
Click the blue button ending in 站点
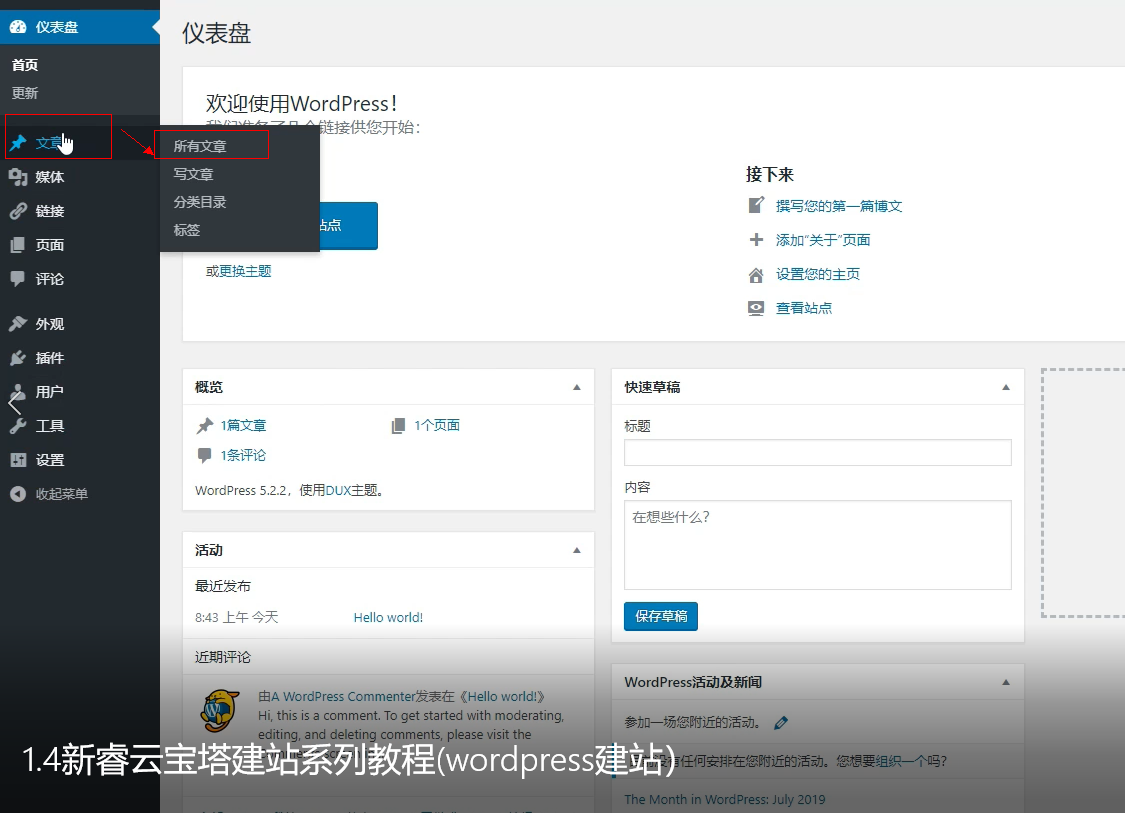click(349, 225)
